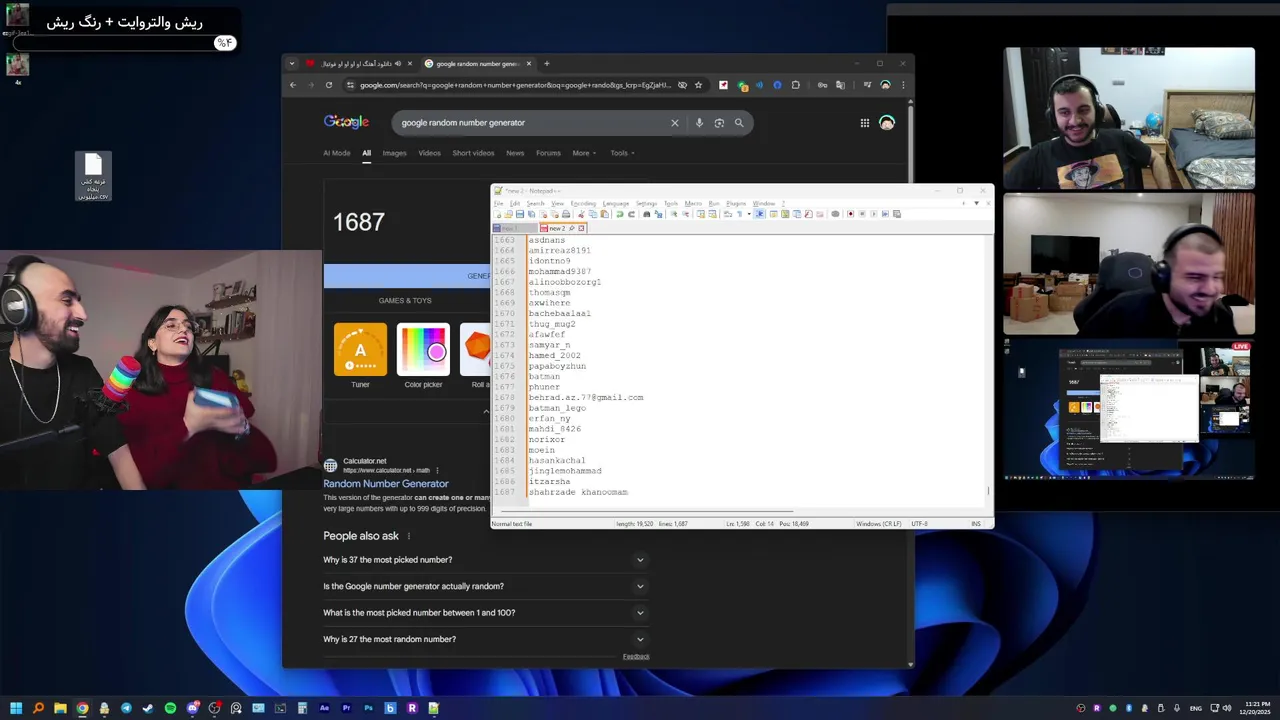This screenshot has height=720, width=1280.
Task: Click line 'behrad.az.77@gmail.com' in Notepad++
Action: 586,398
